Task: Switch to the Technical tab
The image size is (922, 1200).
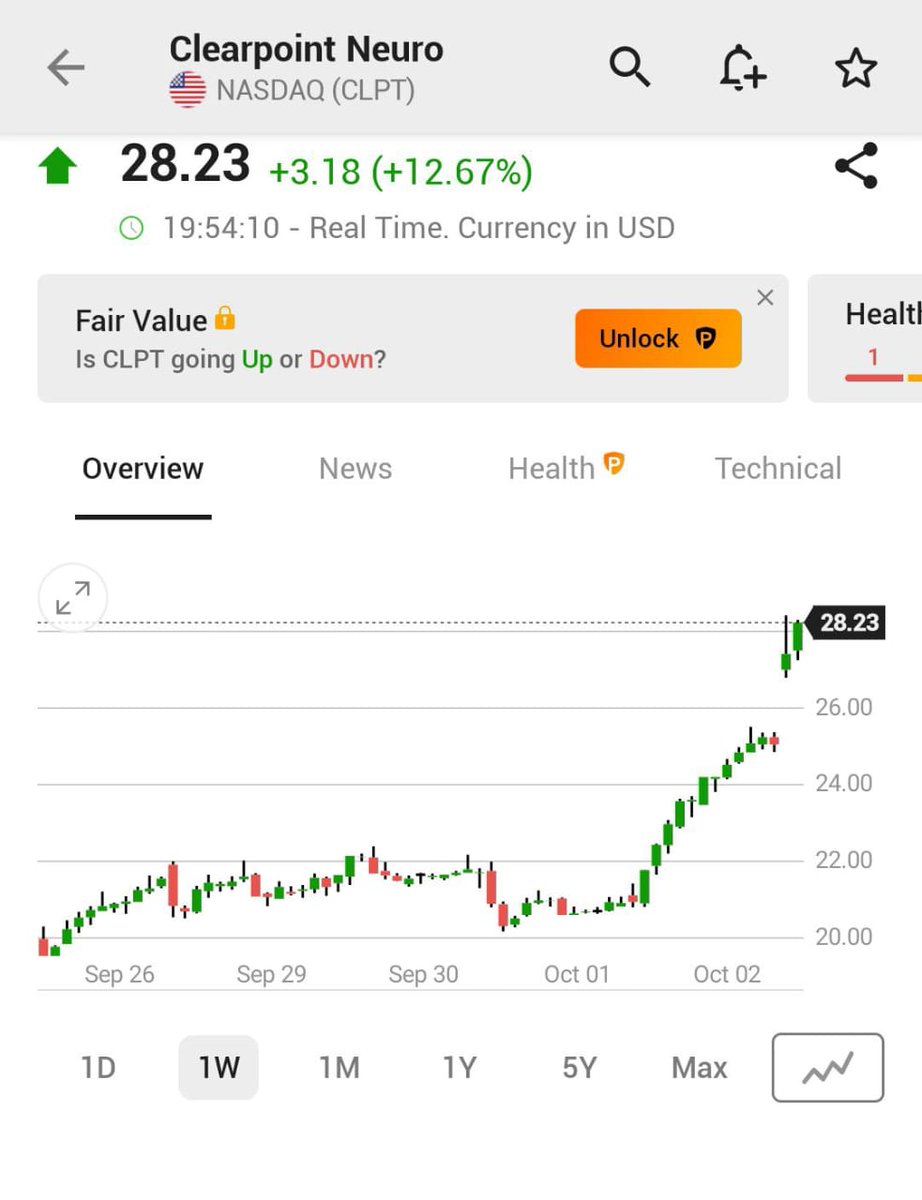Action: 778,469
